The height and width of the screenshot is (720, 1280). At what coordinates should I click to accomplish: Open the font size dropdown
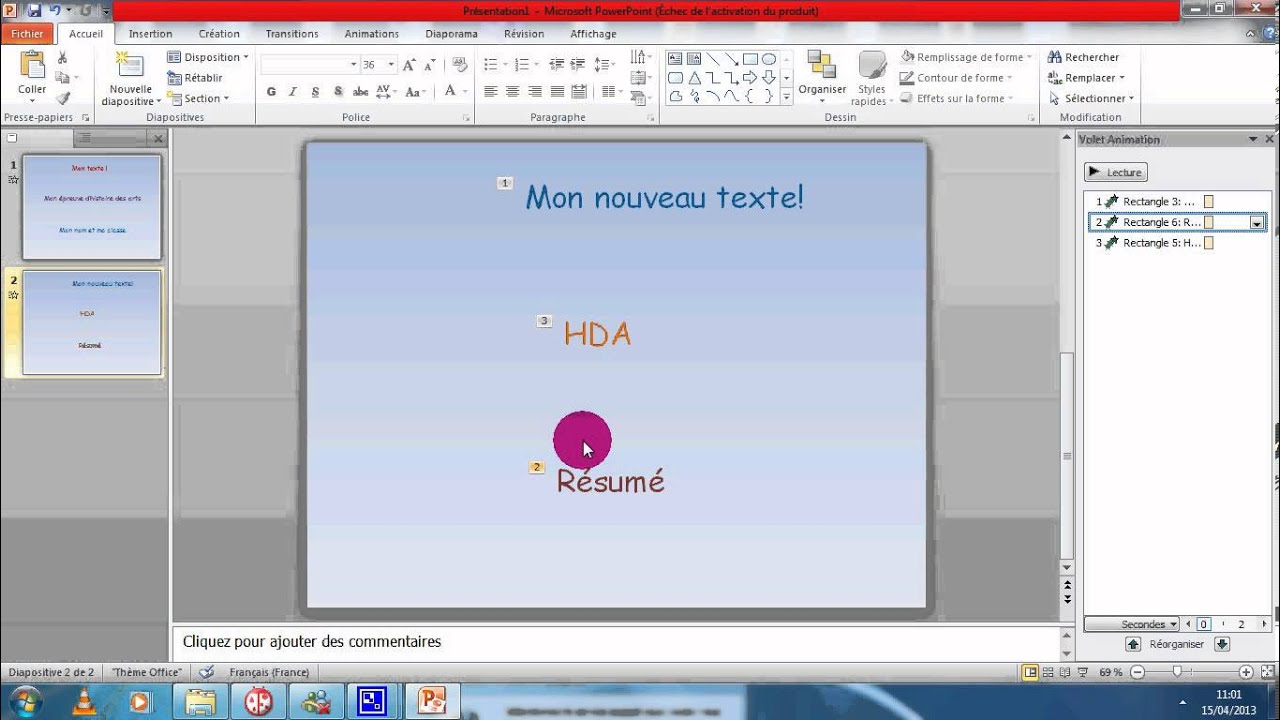391,64
